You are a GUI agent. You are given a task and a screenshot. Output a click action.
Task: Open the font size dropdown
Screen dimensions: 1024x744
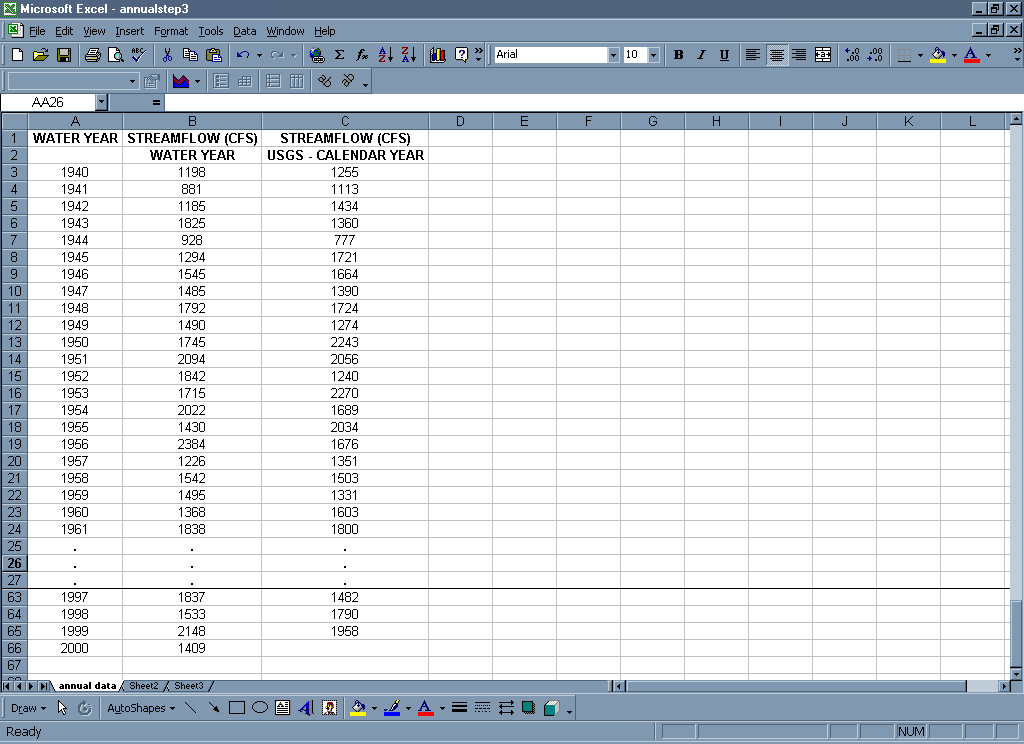point(653,55)
